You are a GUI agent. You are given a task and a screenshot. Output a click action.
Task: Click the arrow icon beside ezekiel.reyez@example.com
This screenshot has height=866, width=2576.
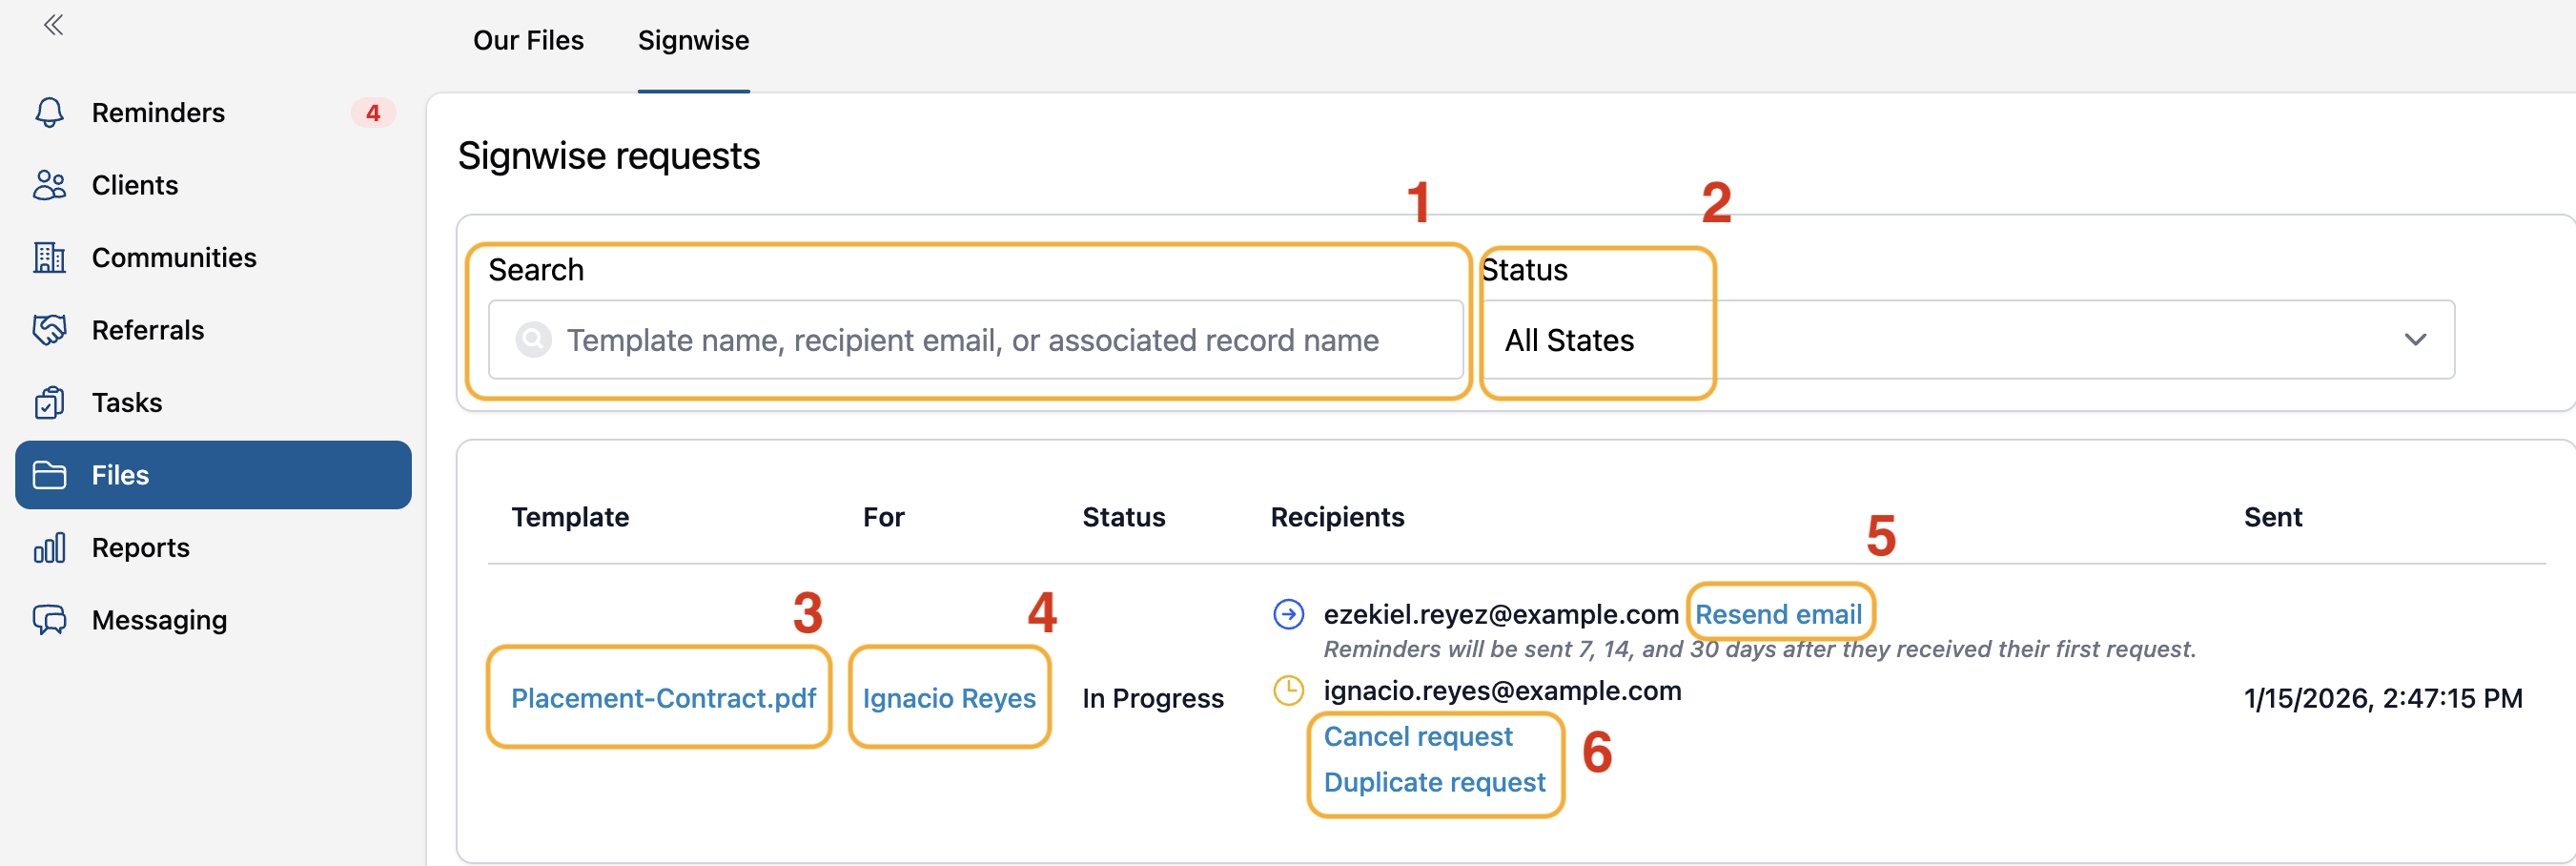tap(1288, 614)
